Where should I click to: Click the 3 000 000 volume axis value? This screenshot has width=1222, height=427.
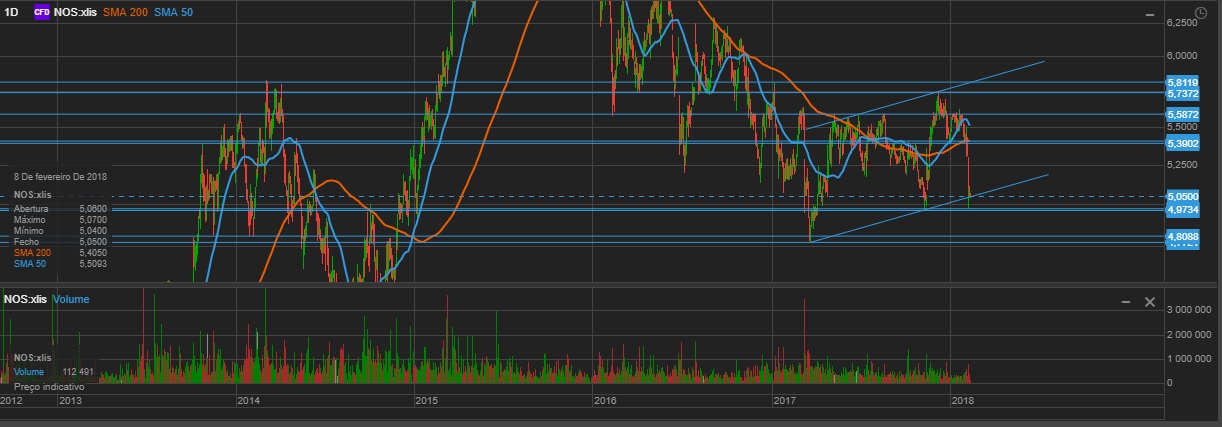point(1190,311)
